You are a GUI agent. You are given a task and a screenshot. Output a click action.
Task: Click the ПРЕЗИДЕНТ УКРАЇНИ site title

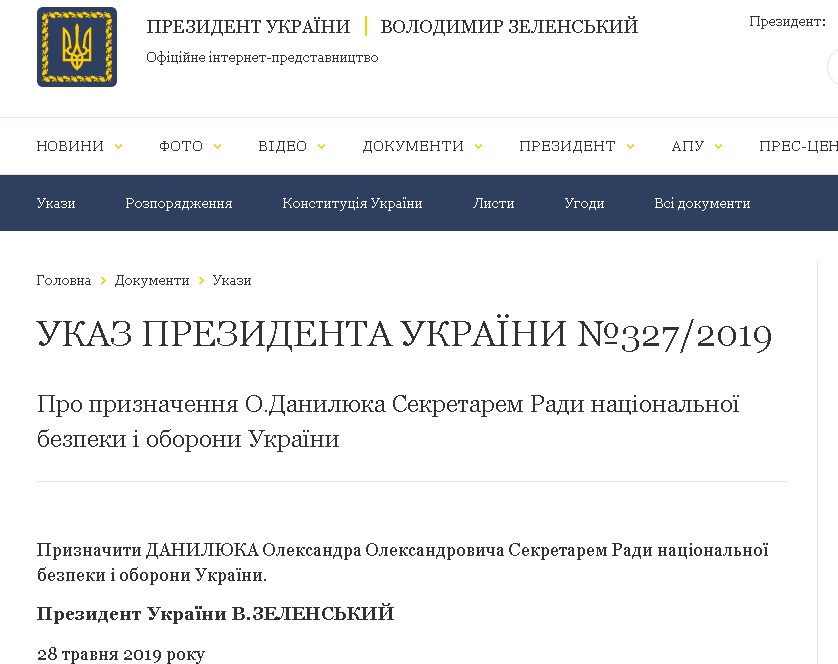(x=248, y=27)
